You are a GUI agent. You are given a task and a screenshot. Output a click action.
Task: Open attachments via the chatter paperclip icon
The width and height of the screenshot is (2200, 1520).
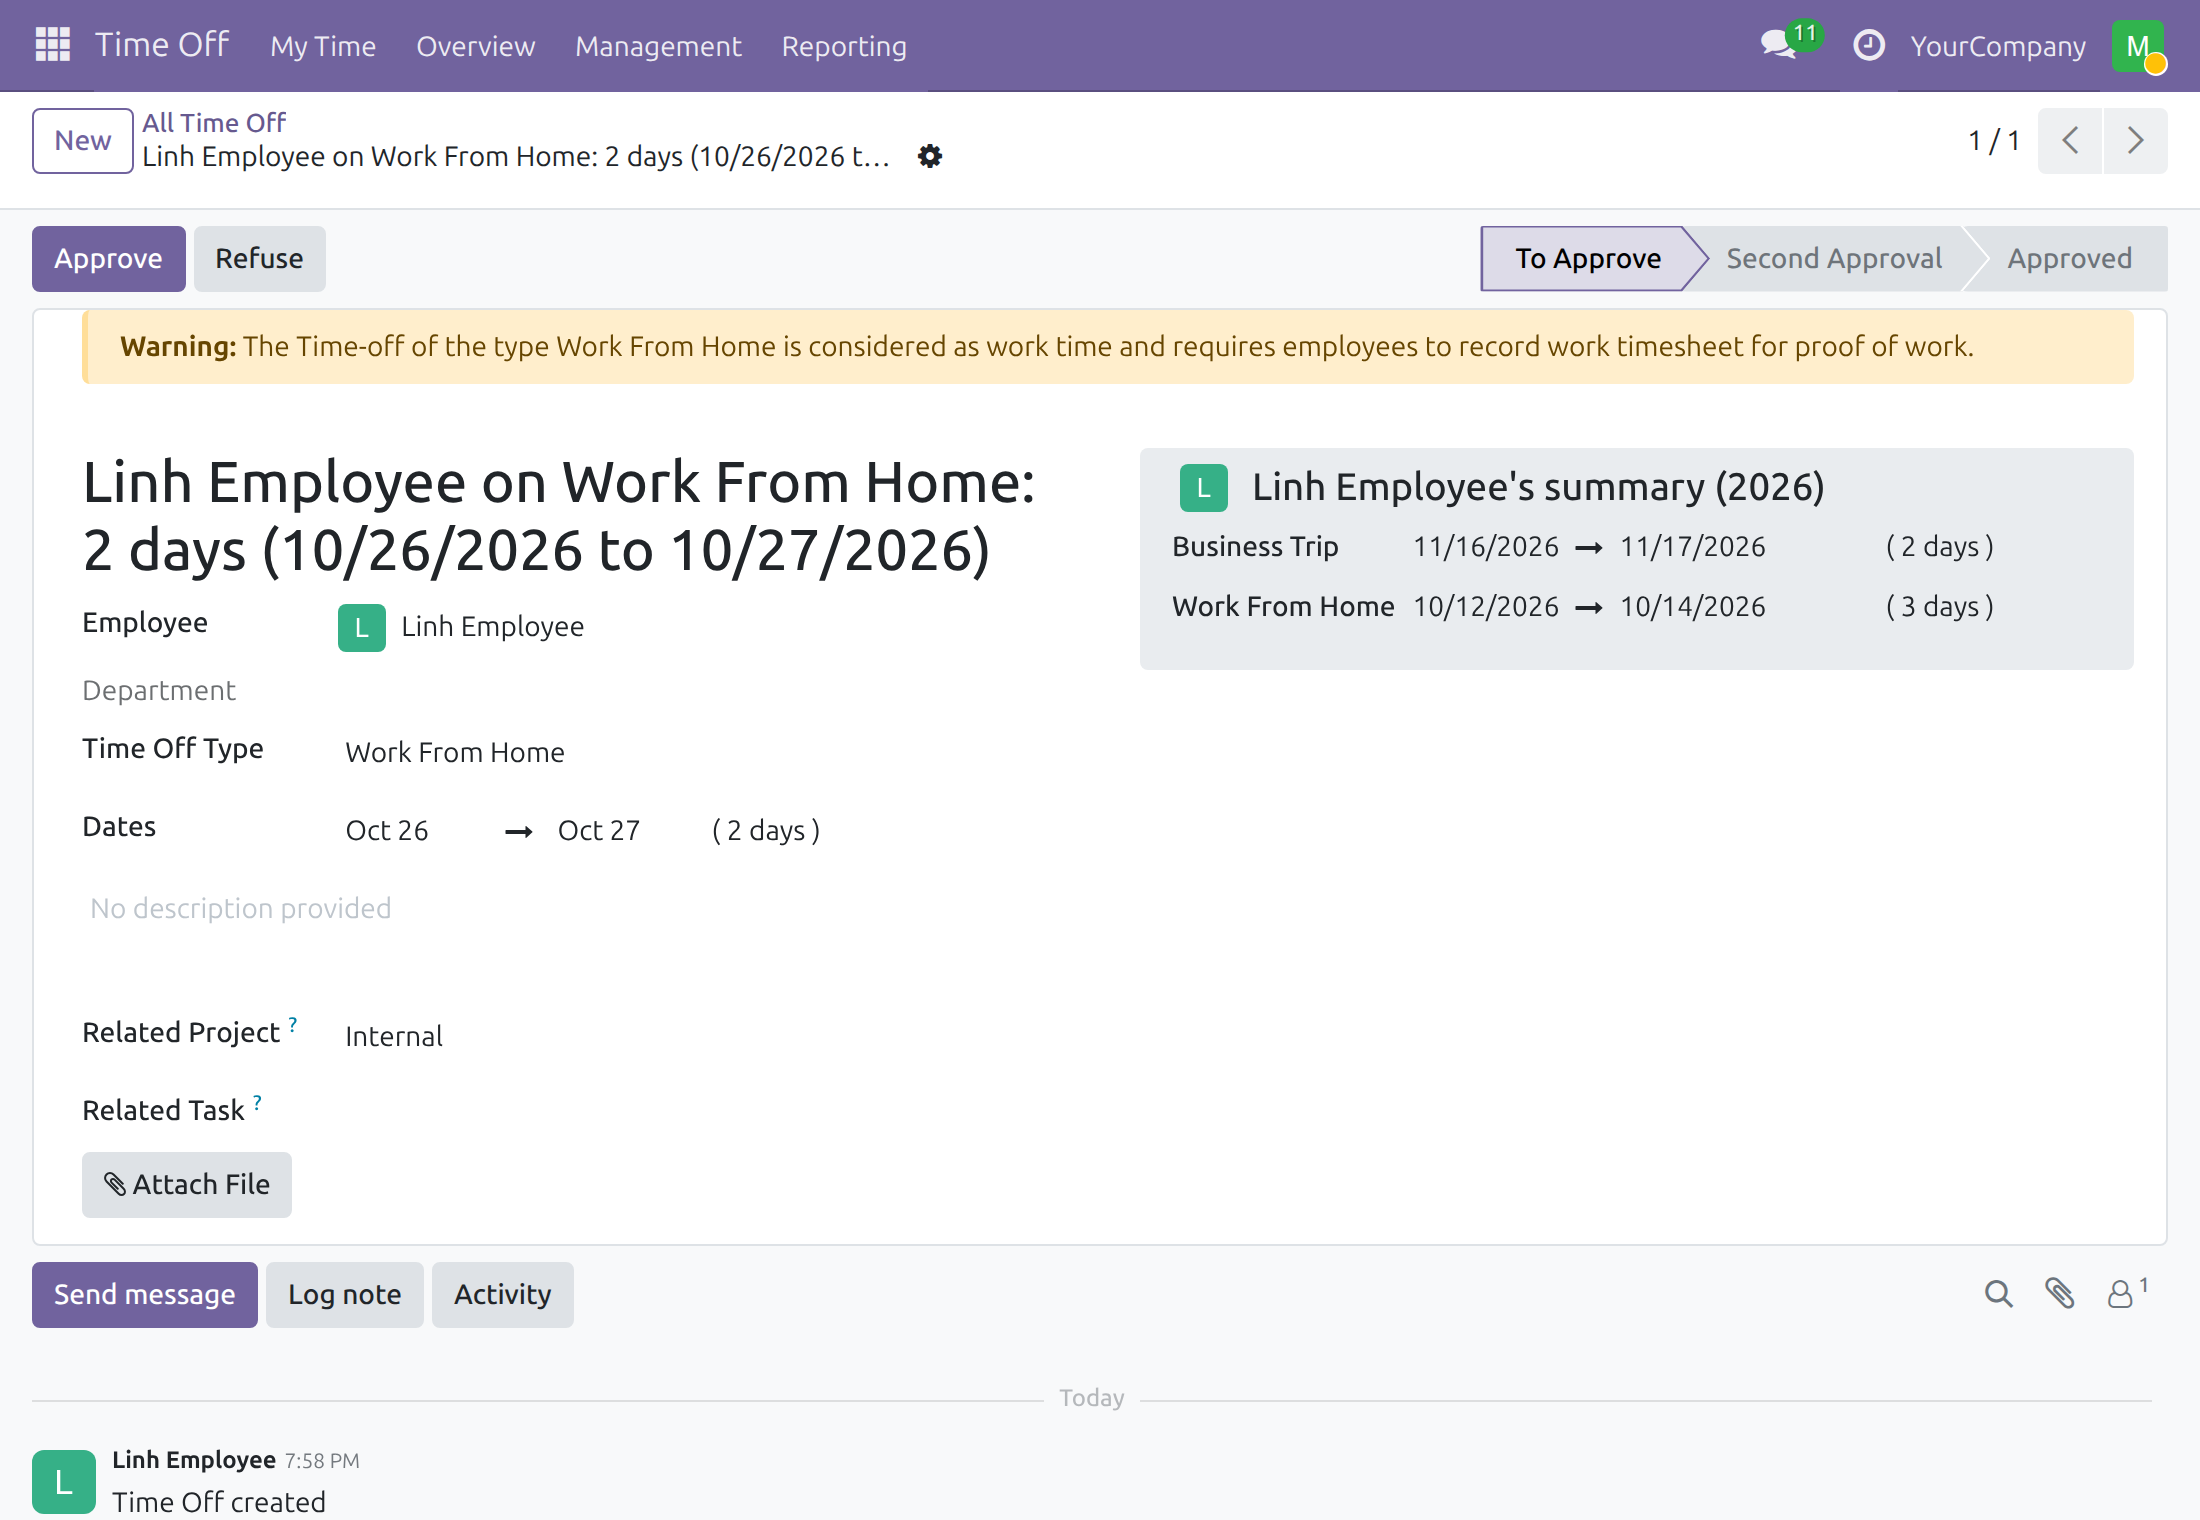pos(2059,1293)
